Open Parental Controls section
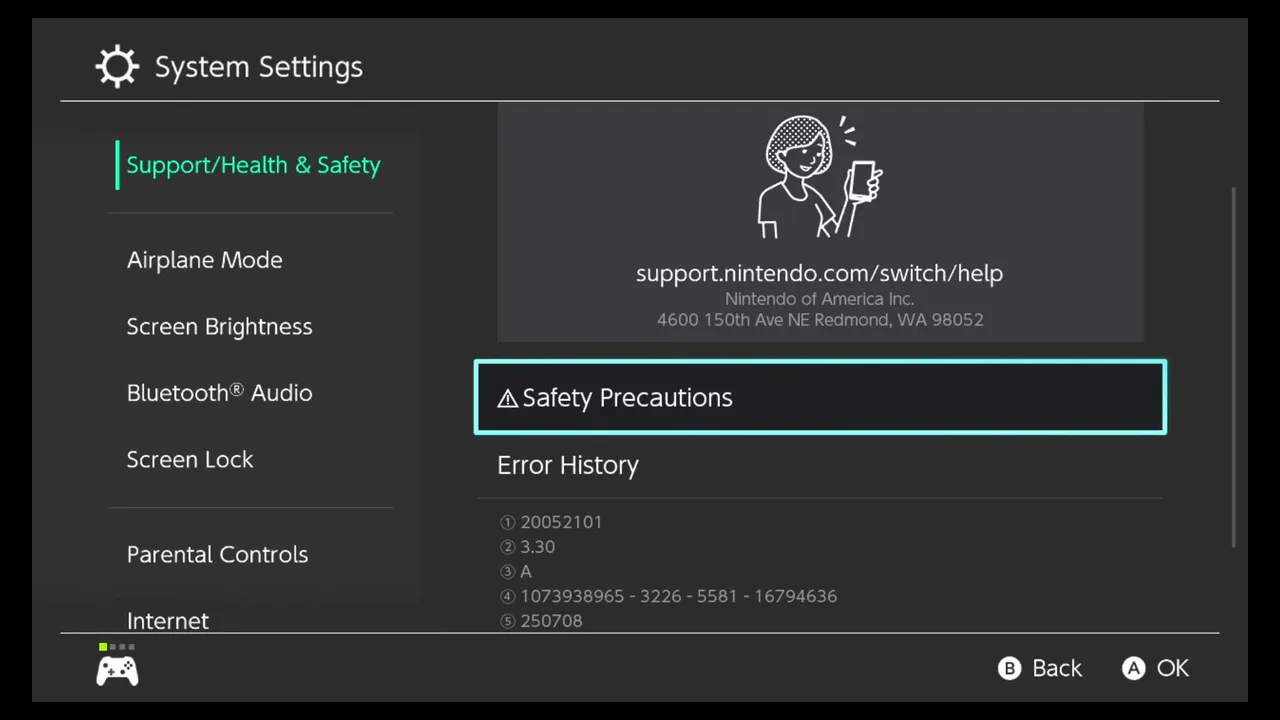The width and height of the screenshot is (1280, 720). coord(217,555)
